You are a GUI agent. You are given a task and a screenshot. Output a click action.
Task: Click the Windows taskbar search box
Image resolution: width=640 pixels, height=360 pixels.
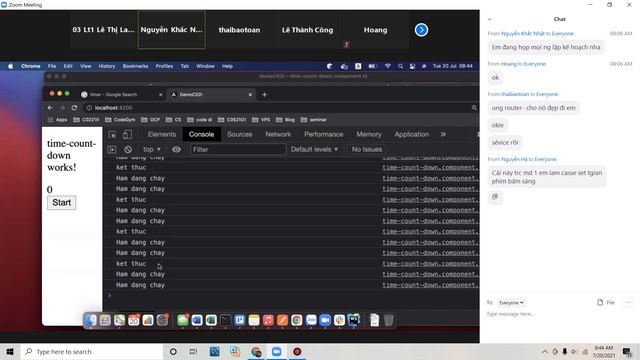pos(92,351)
